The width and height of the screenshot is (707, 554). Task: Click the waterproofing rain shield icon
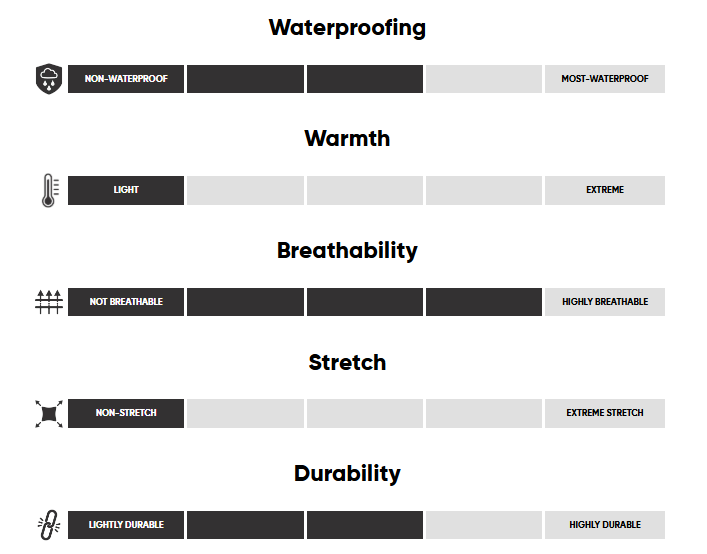(48, 78)
